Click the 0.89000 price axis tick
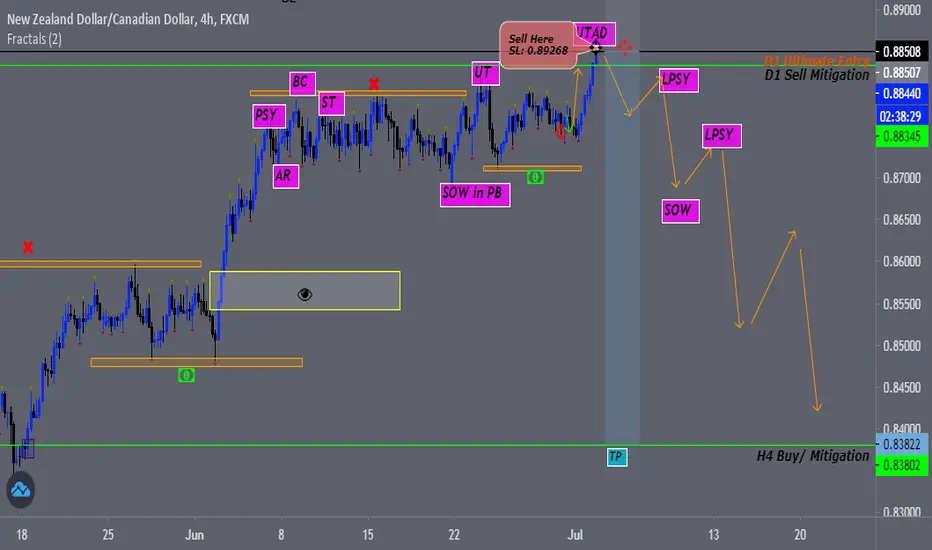Viewport: 932px width, 550px height. coord(902,10)
